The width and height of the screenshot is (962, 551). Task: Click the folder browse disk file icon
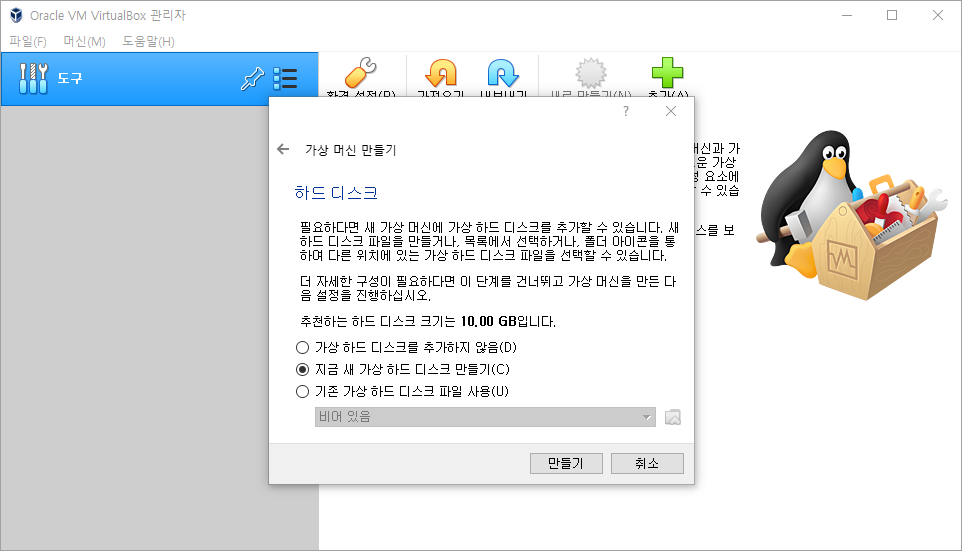click(x=673, y=417)
